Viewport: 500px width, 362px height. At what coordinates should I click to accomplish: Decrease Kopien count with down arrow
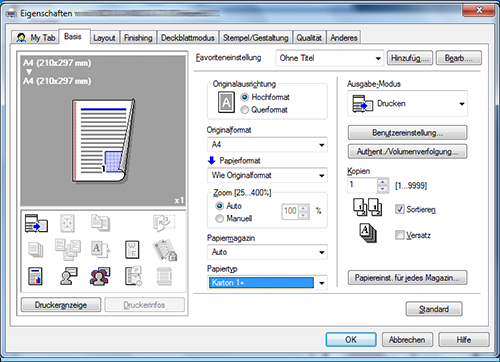point(383,189)
